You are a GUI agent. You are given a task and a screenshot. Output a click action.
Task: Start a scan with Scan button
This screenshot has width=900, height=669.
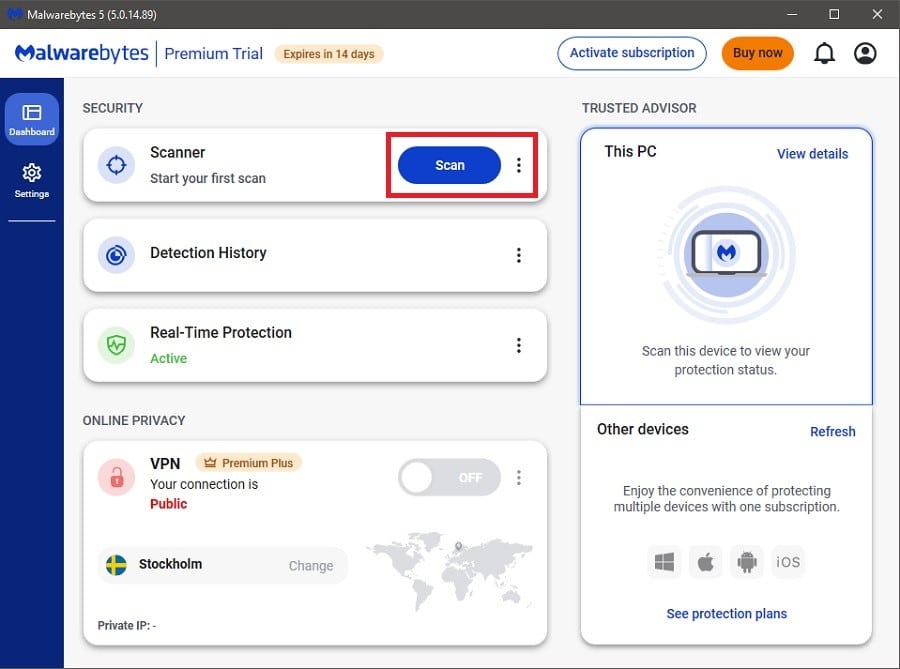pyautogui.click(x=449, y=165)
